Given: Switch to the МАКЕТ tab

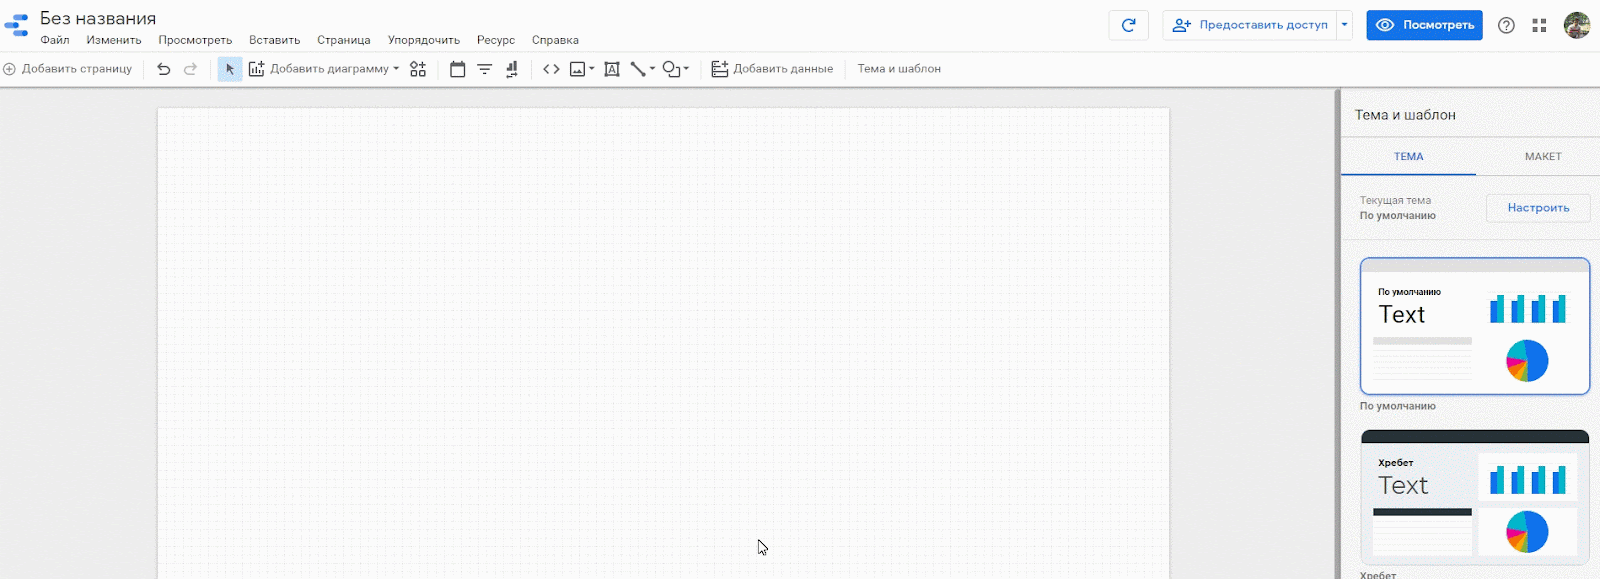Looking at the screenshot, I should [x=1542, y=156].
